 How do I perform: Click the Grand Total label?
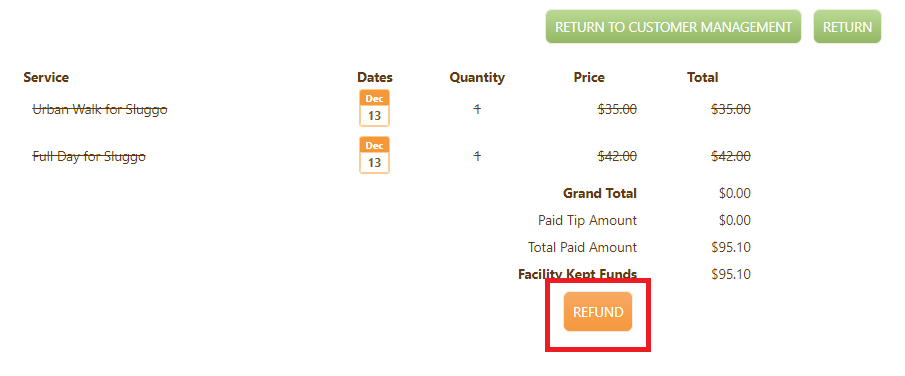point(600,193)
